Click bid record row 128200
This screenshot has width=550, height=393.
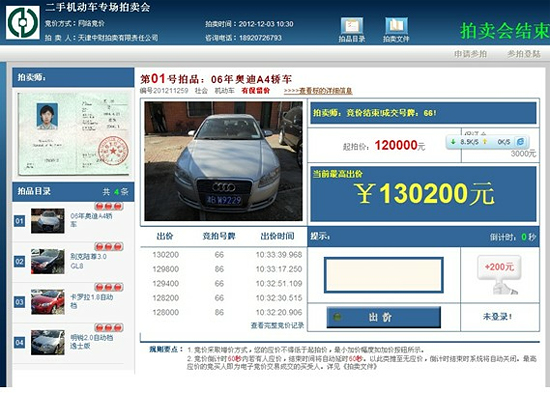click(x=223, y=298)
